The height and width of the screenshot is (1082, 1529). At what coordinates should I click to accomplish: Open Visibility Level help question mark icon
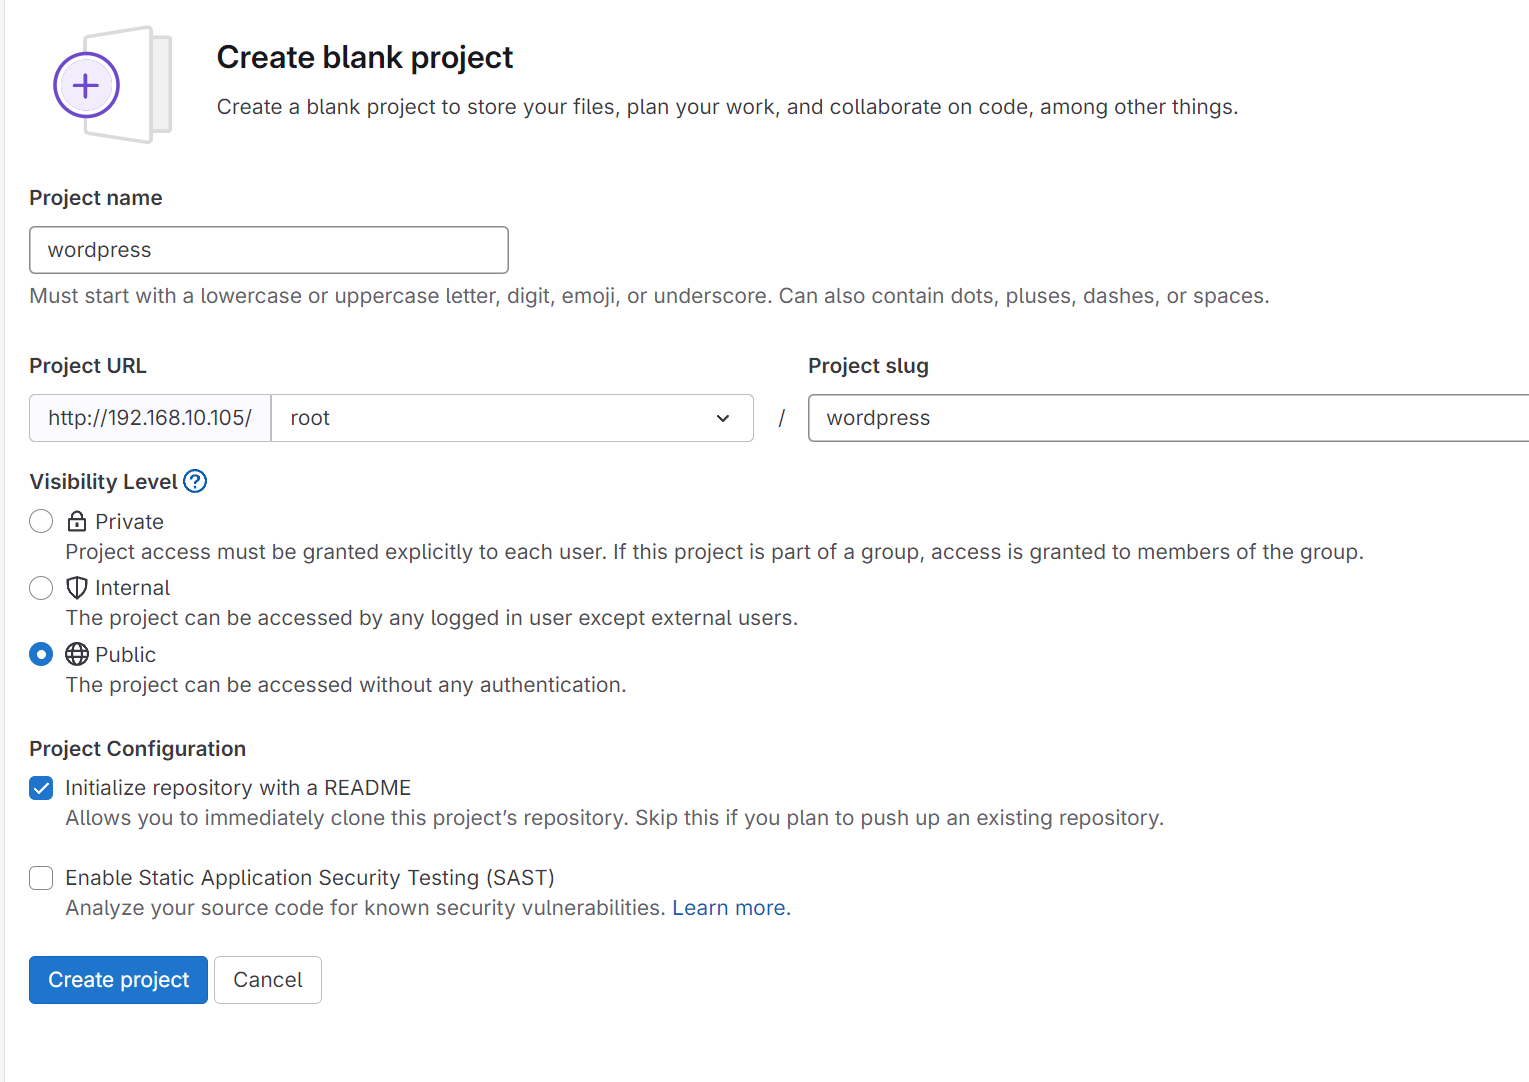pyautogui.click(x=195, y=481)
